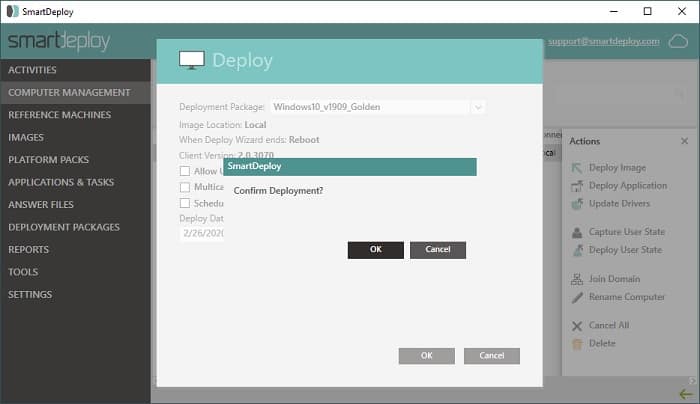
Task: Click the green arrow icon at bottom right
Action: tap(685, 394)
